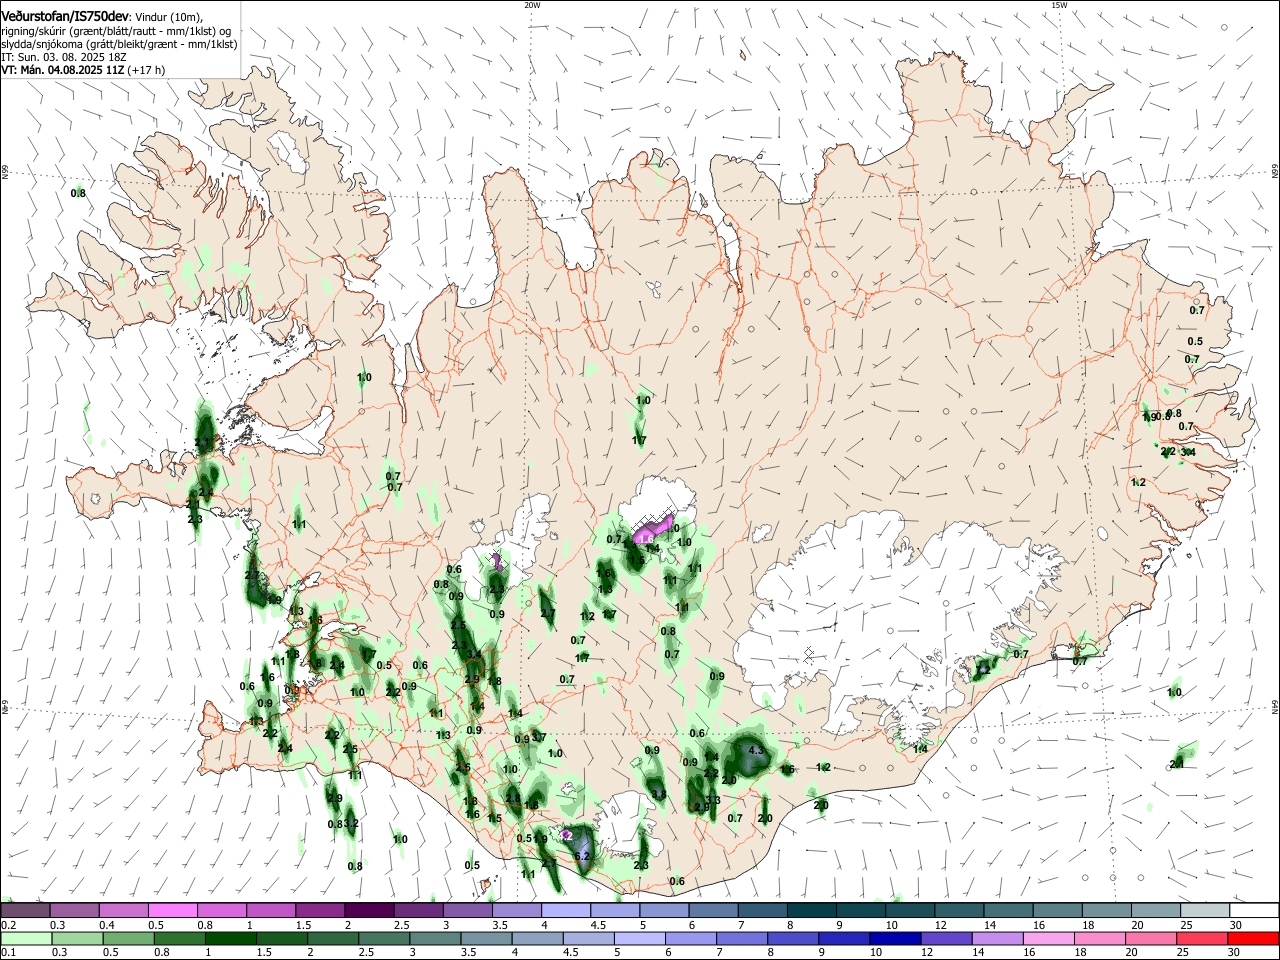Click the 'slydda/snjókoma' legend description line
Image resolution: width=1280 pixels, height=960 pixels.
tap(119, 44)
